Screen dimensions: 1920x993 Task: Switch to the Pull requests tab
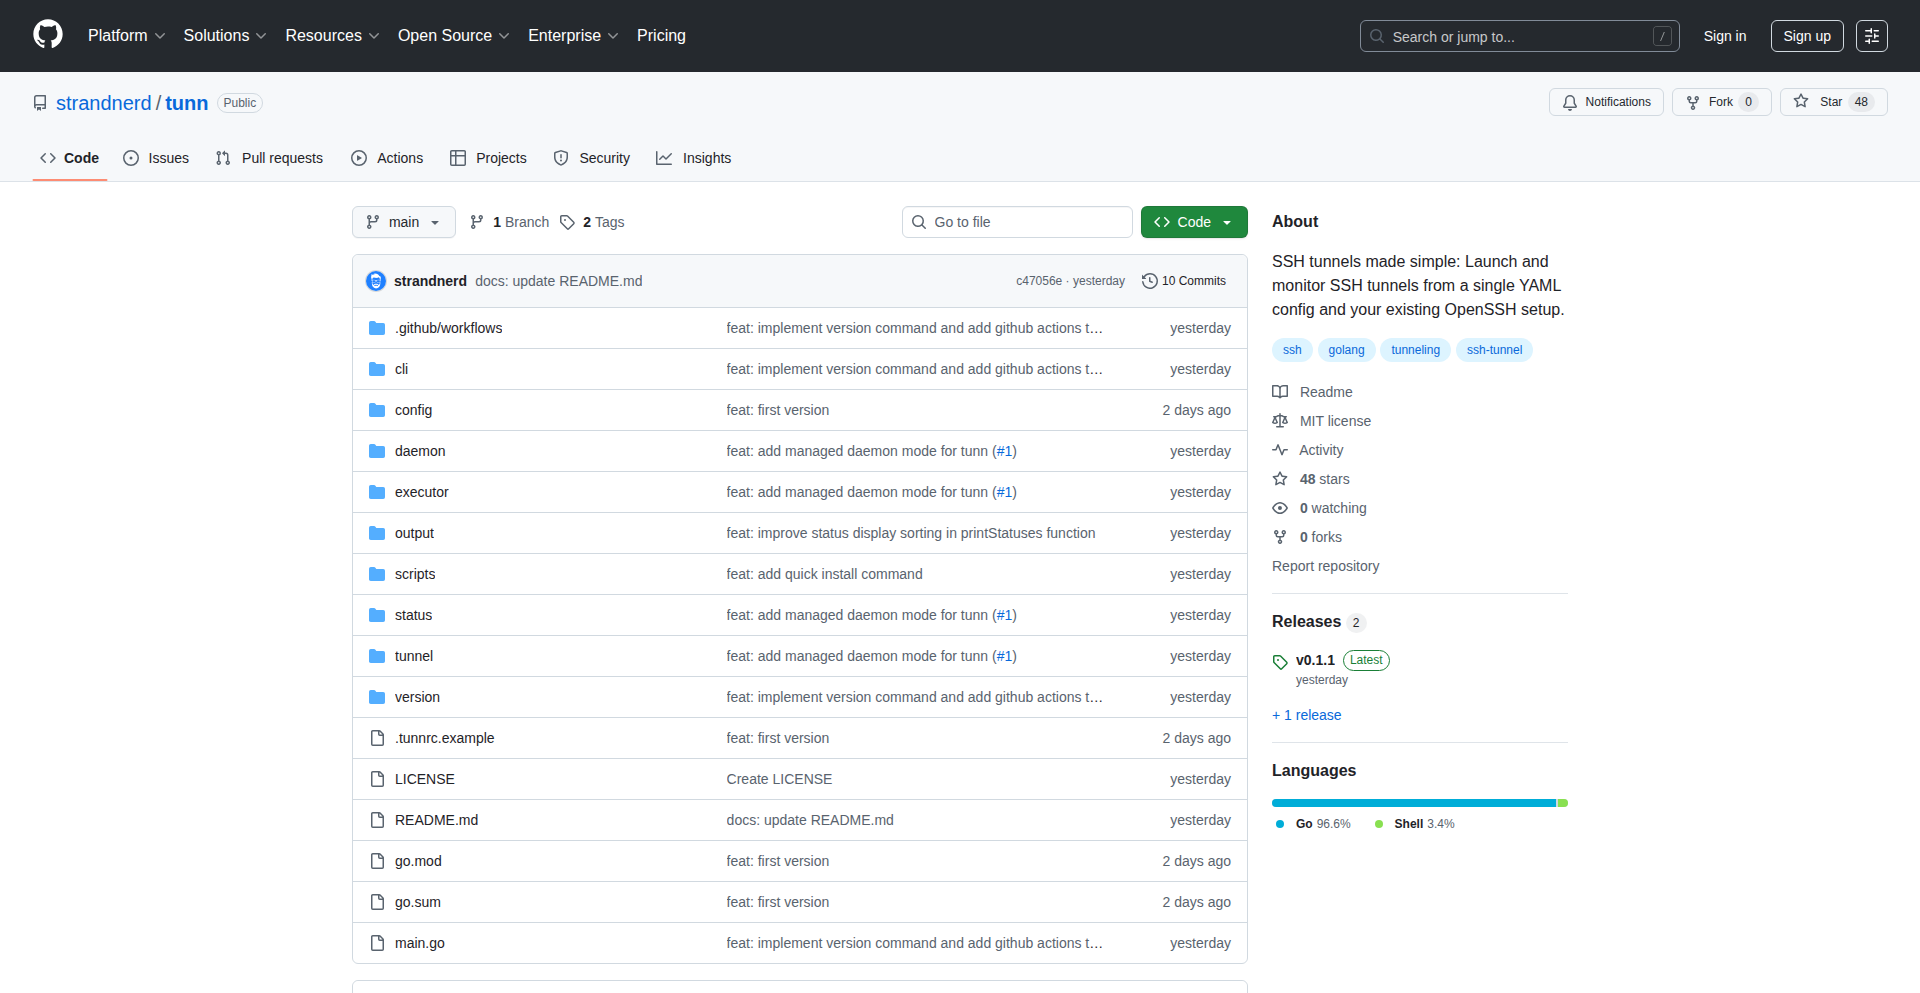(270, 158)
